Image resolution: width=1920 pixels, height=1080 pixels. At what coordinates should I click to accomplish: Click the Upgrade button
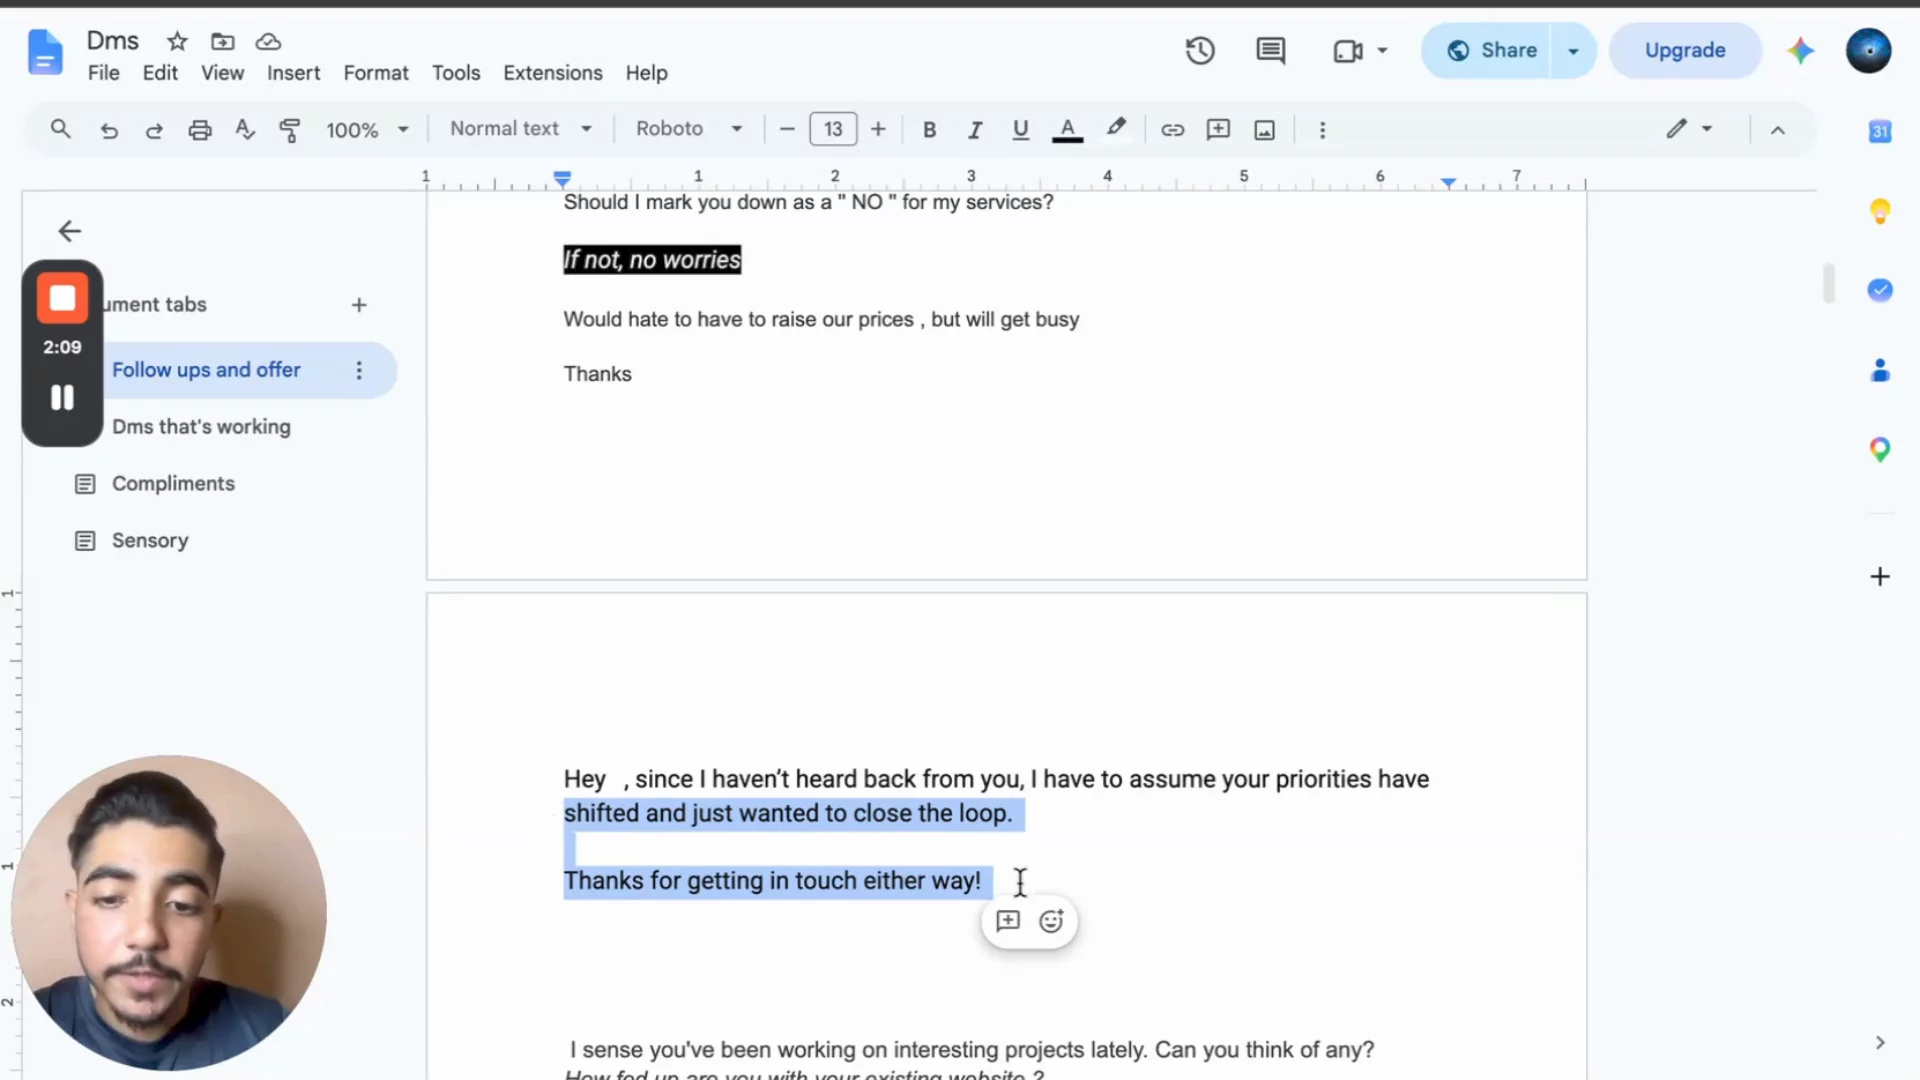coord(1685,51)
